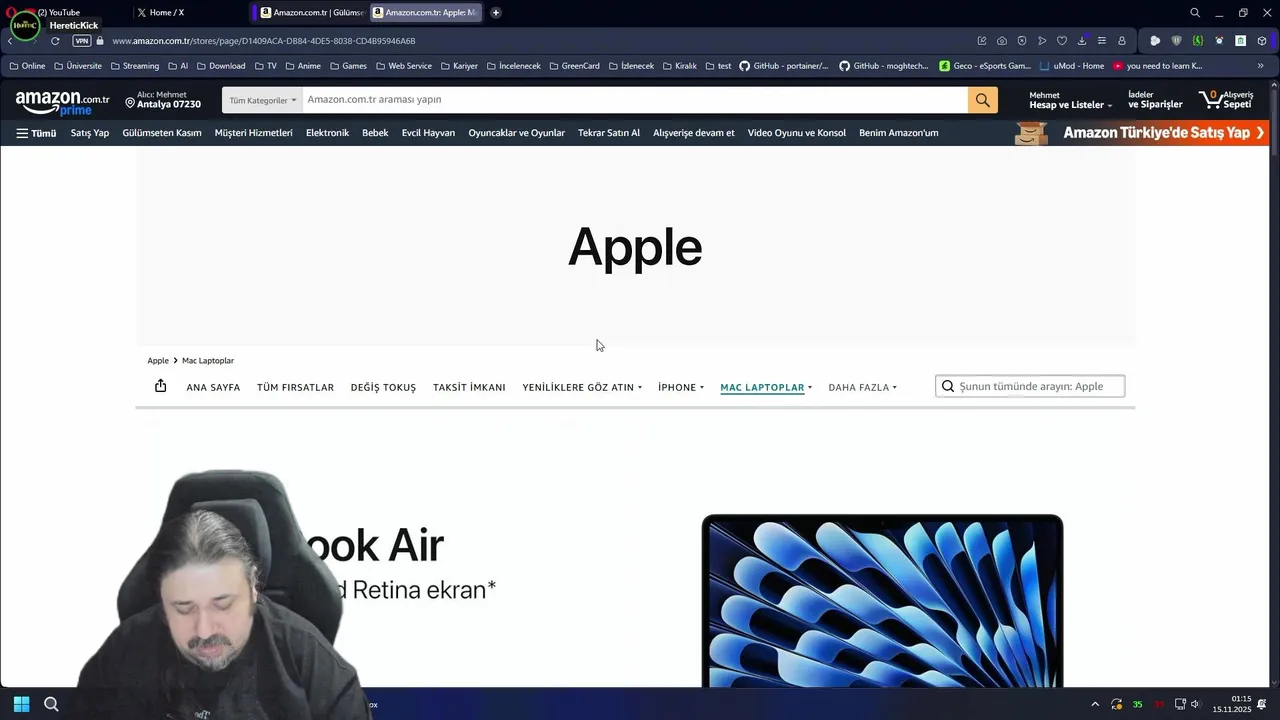The image size is (1280, 720).
Task: Switch to Amazon.com.tr Gülümseten tab
Action: click(x=312, y=13)
